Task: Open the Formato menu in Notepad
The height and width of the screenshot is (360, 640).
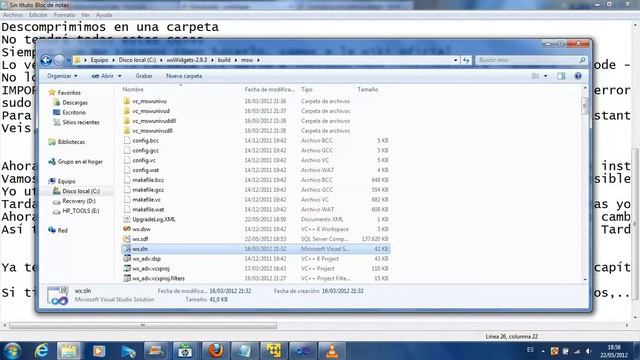Action: point(64,15)
